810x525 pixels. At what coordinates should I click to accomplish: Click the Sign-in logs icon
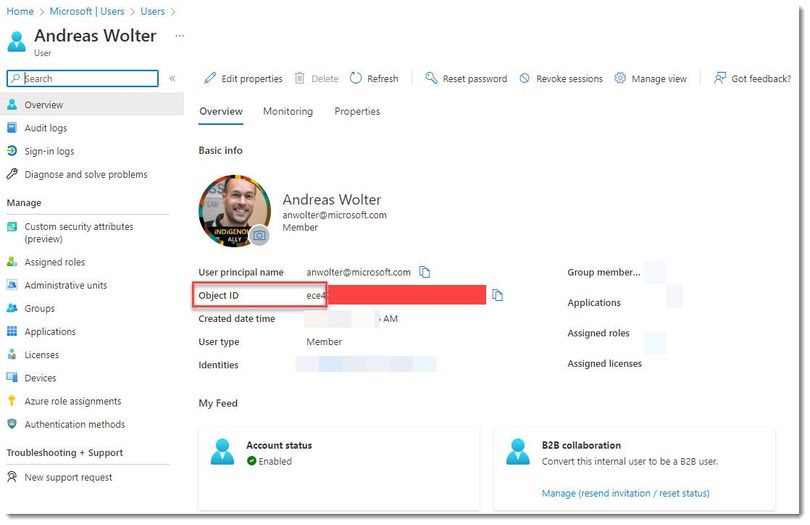[12, 151]
